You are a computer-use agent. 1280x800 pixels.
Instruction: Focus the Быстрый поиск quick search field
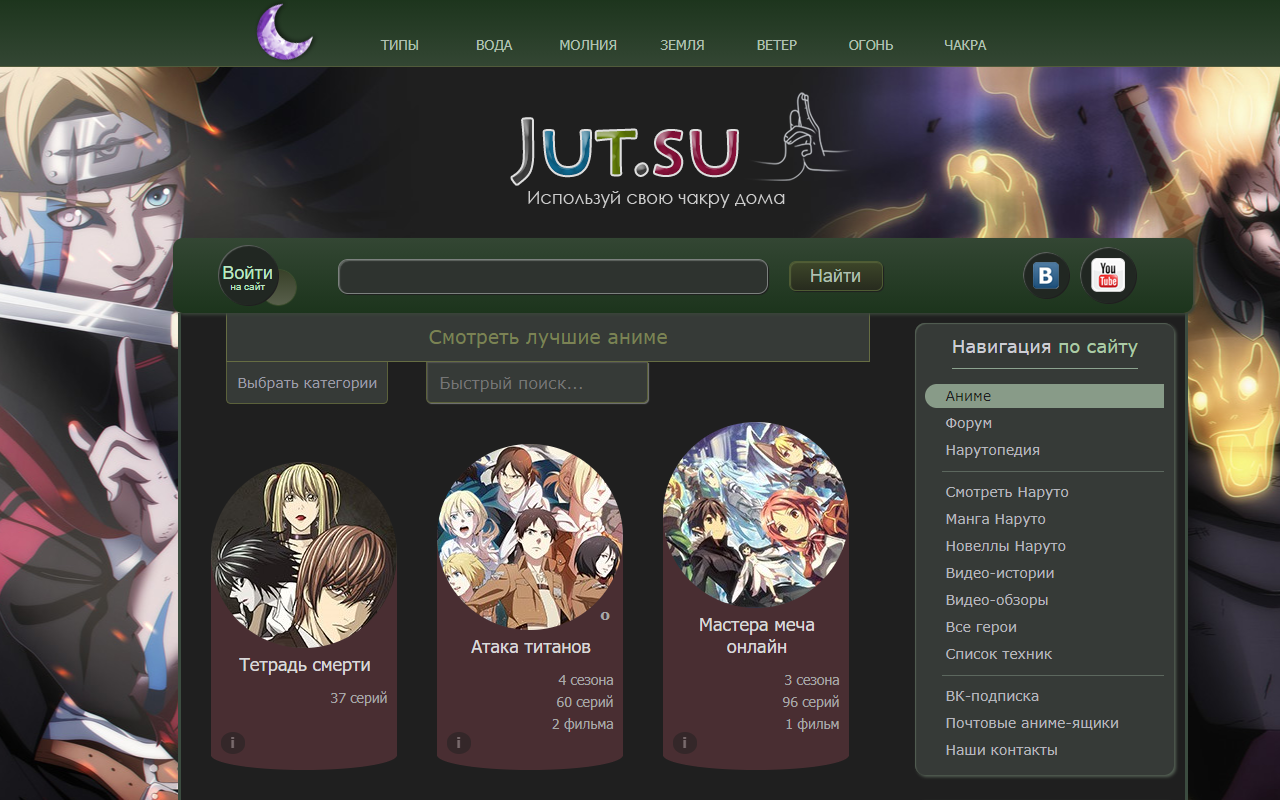pyautogui.click(x=538, y=383)
